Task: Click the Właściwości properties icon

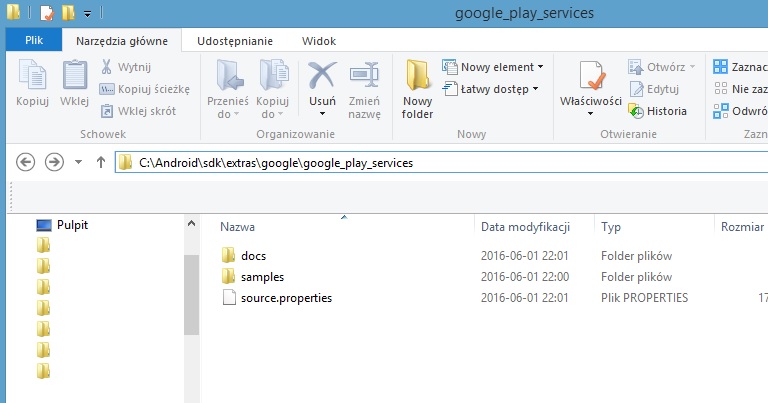Action: pos(592,76)
